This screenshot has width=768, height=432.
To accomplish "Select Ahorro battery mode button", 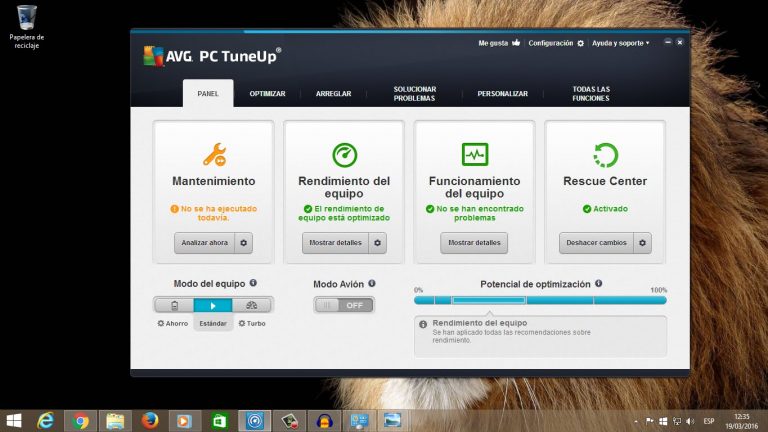I will click(x=174, y=305).
